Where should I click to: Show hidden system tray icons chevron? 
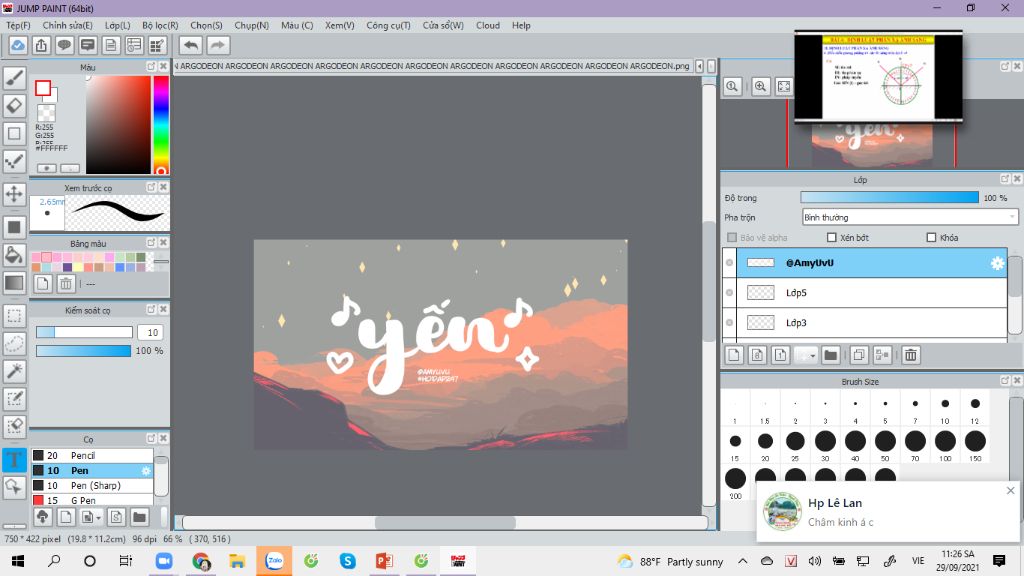[743, 561]
